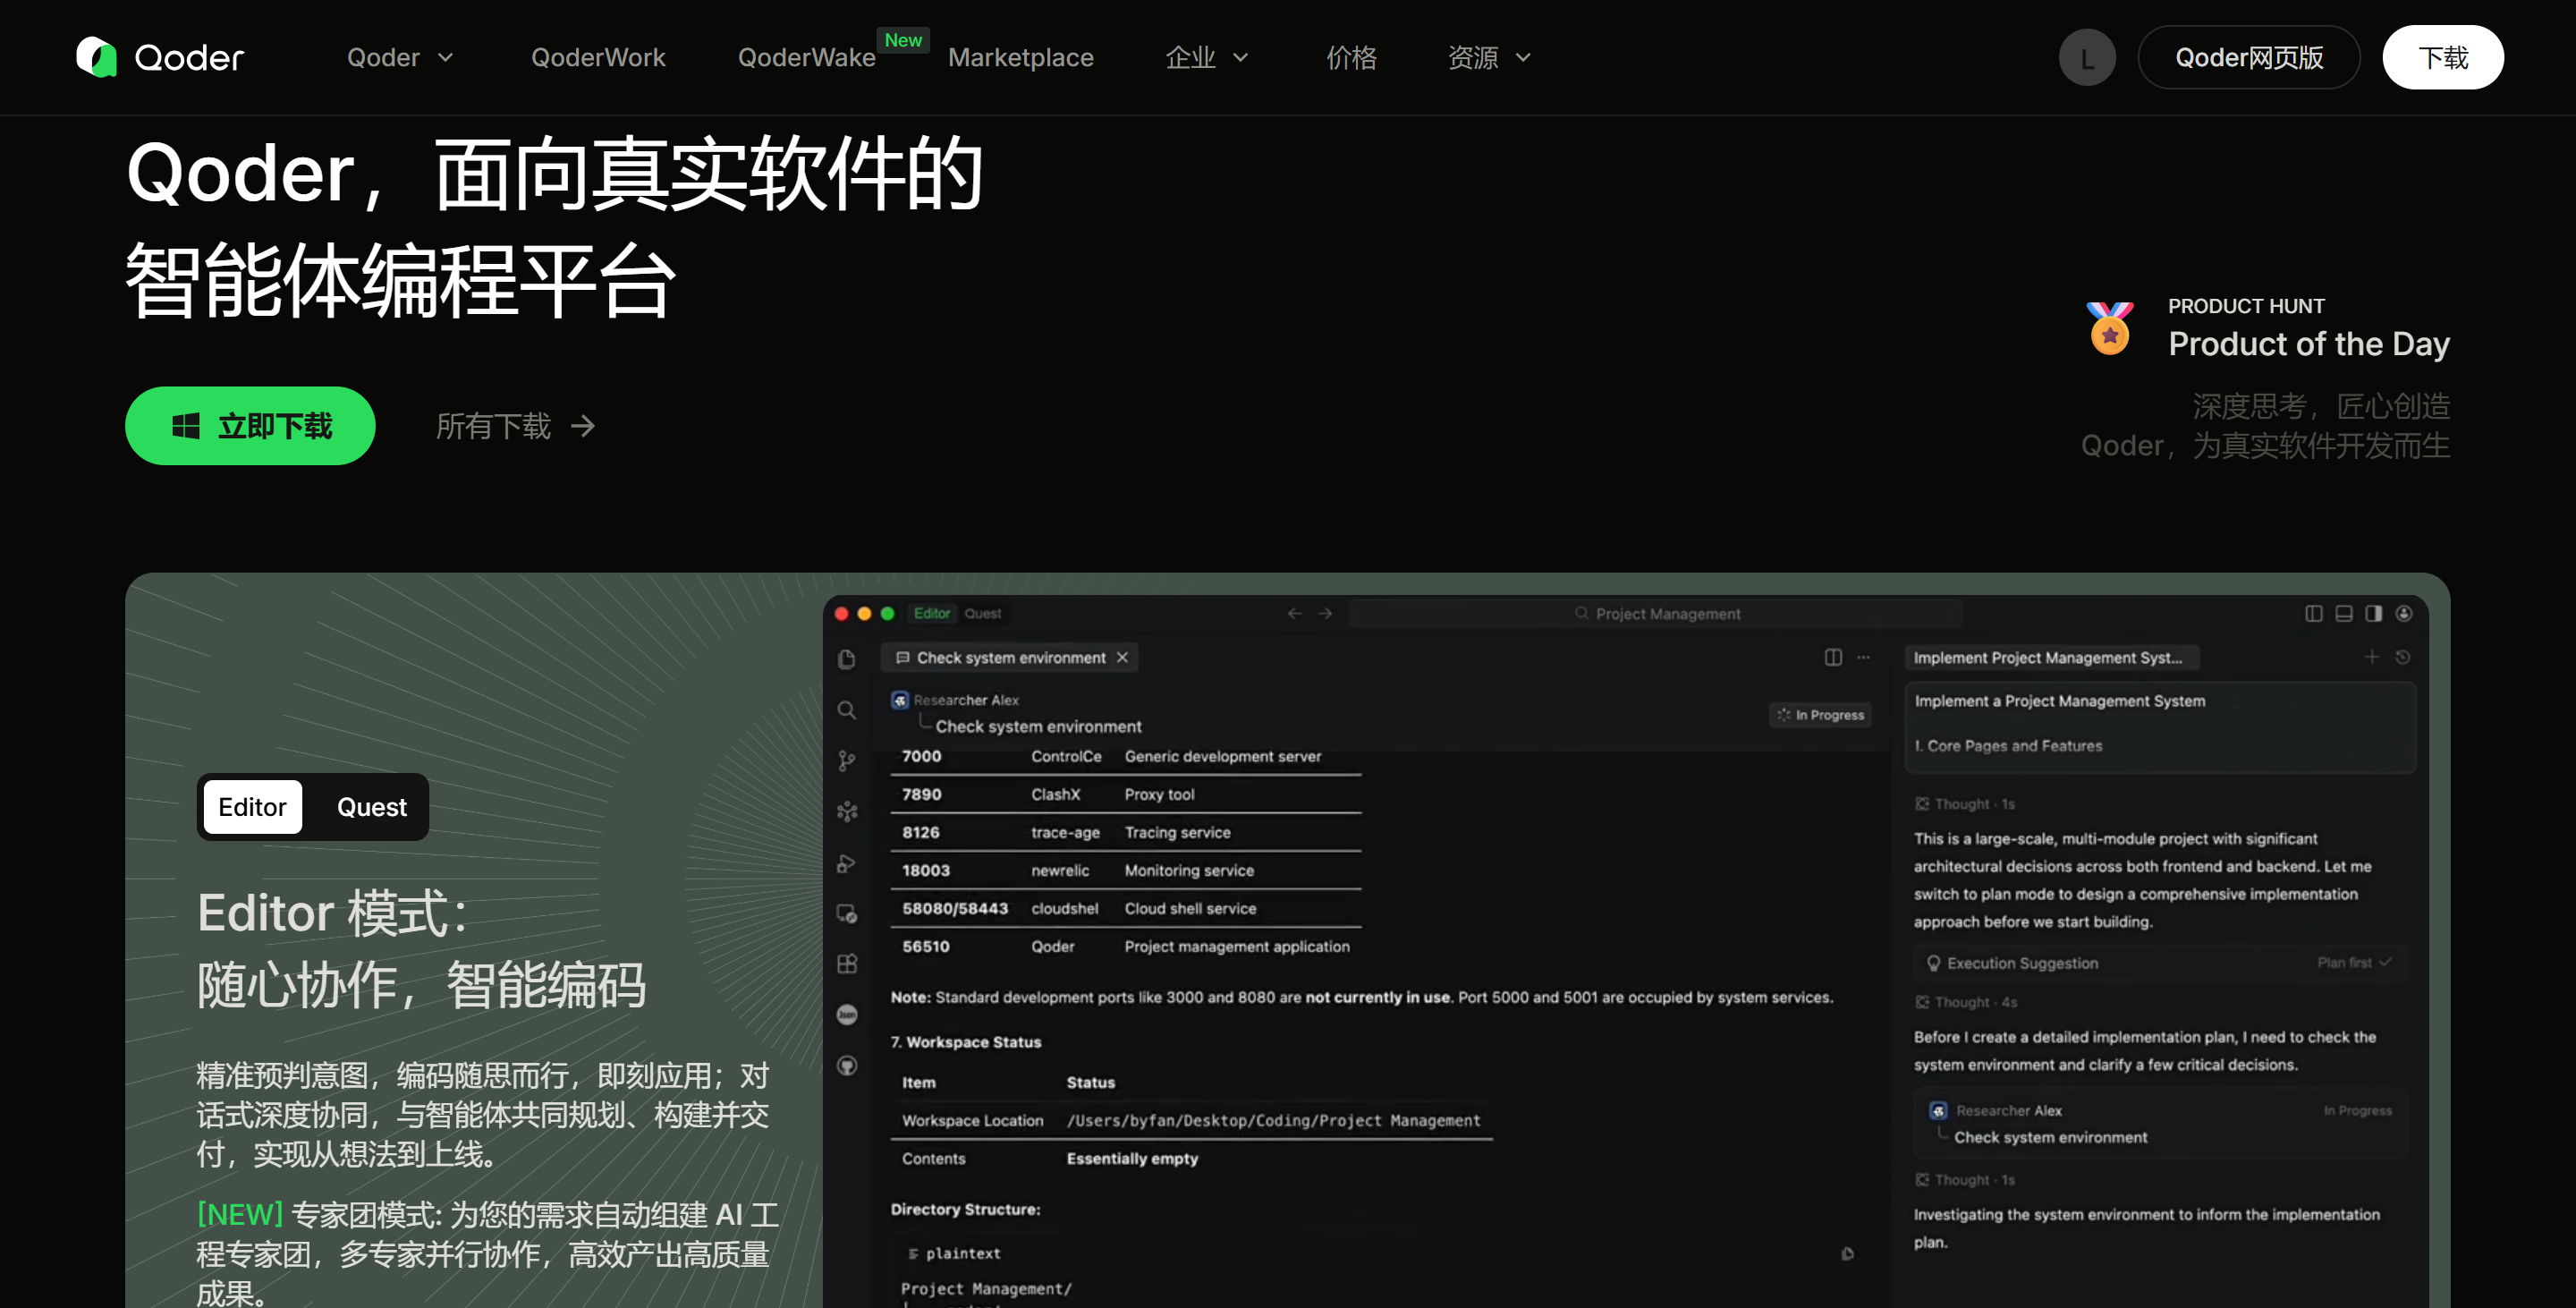Open Product of the Day badge

[2308, 343]
